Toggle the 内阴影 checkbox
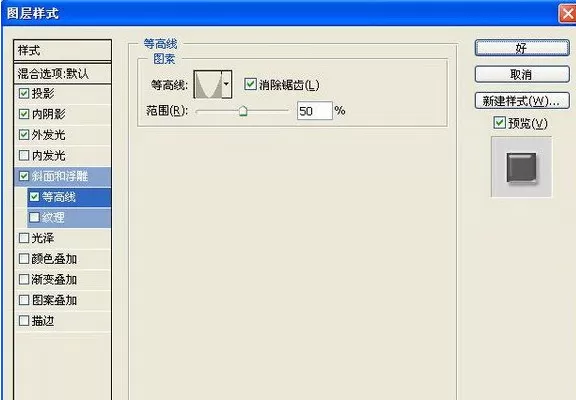 (x=24, y=114)
